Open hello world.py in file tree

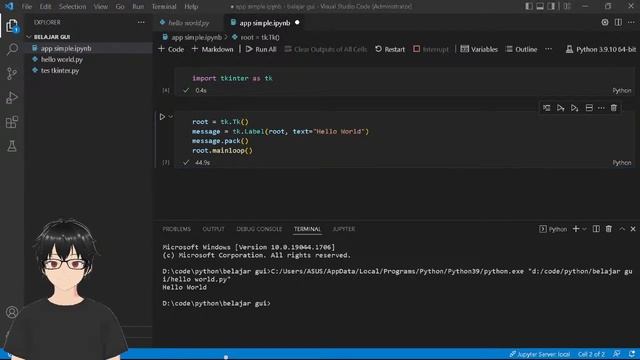click(61, 59)
